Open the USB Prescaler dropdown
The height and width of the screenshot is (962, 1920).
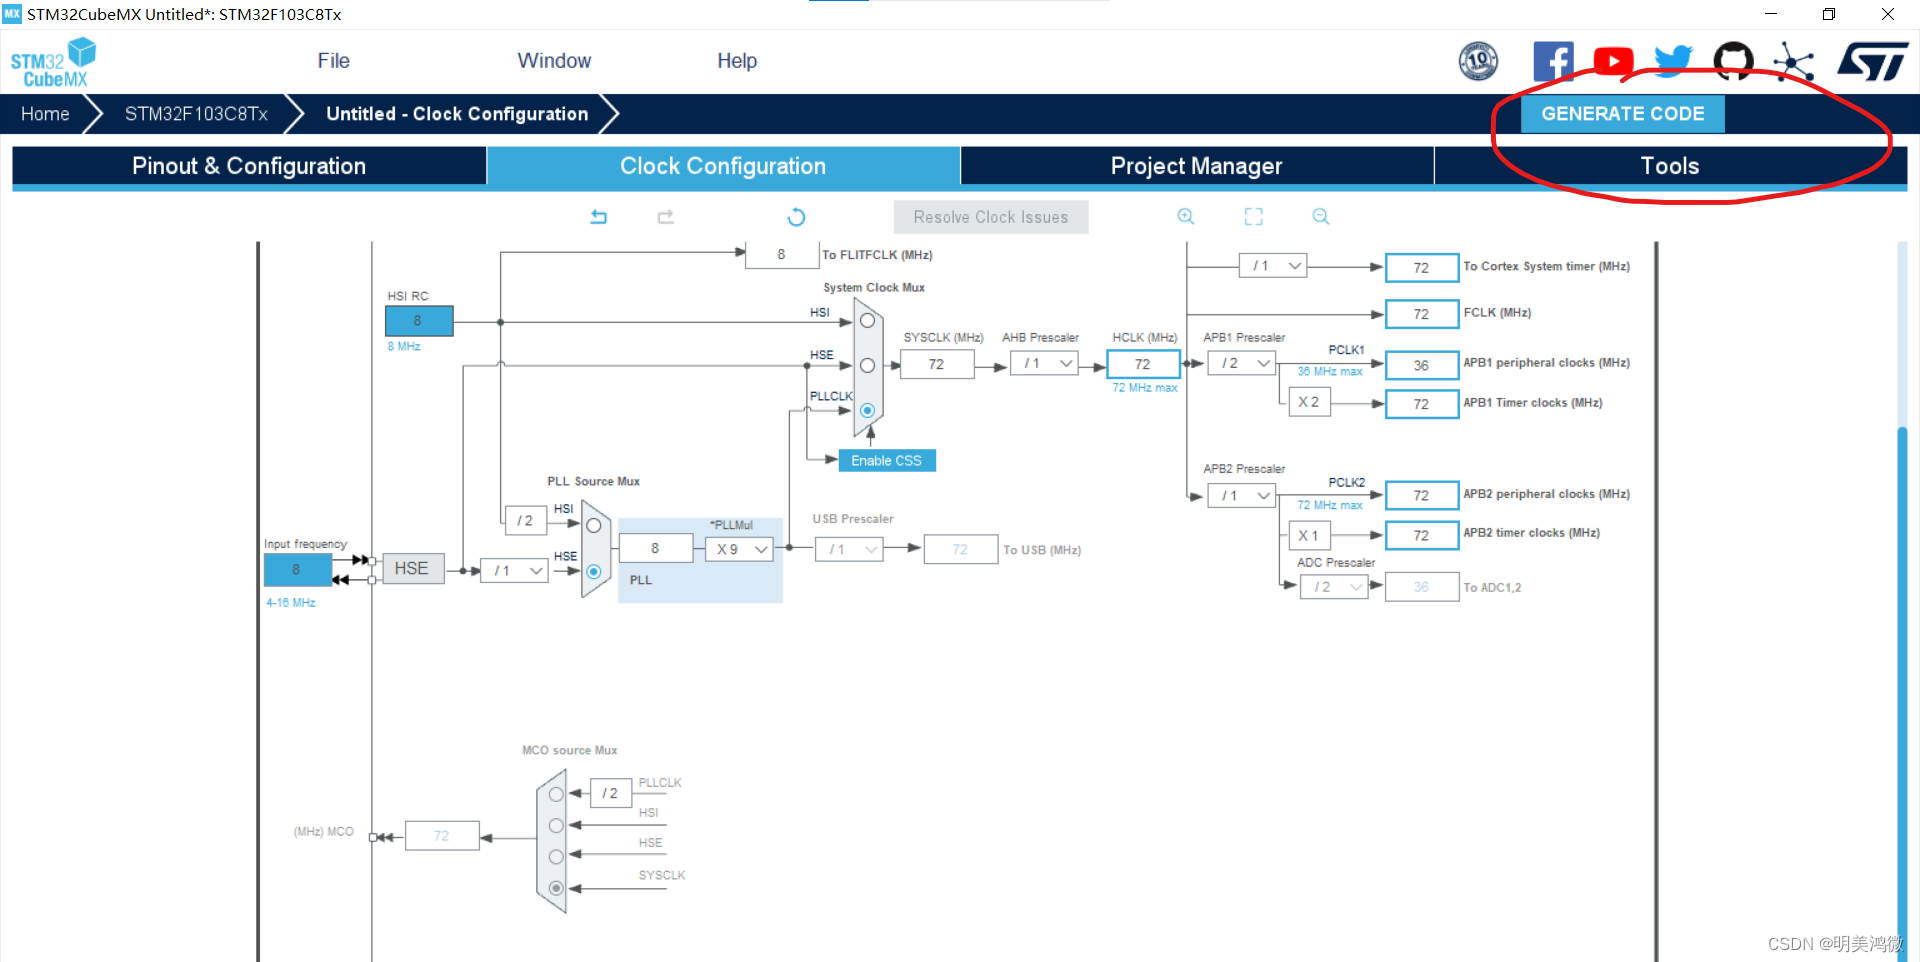[849, 550]
